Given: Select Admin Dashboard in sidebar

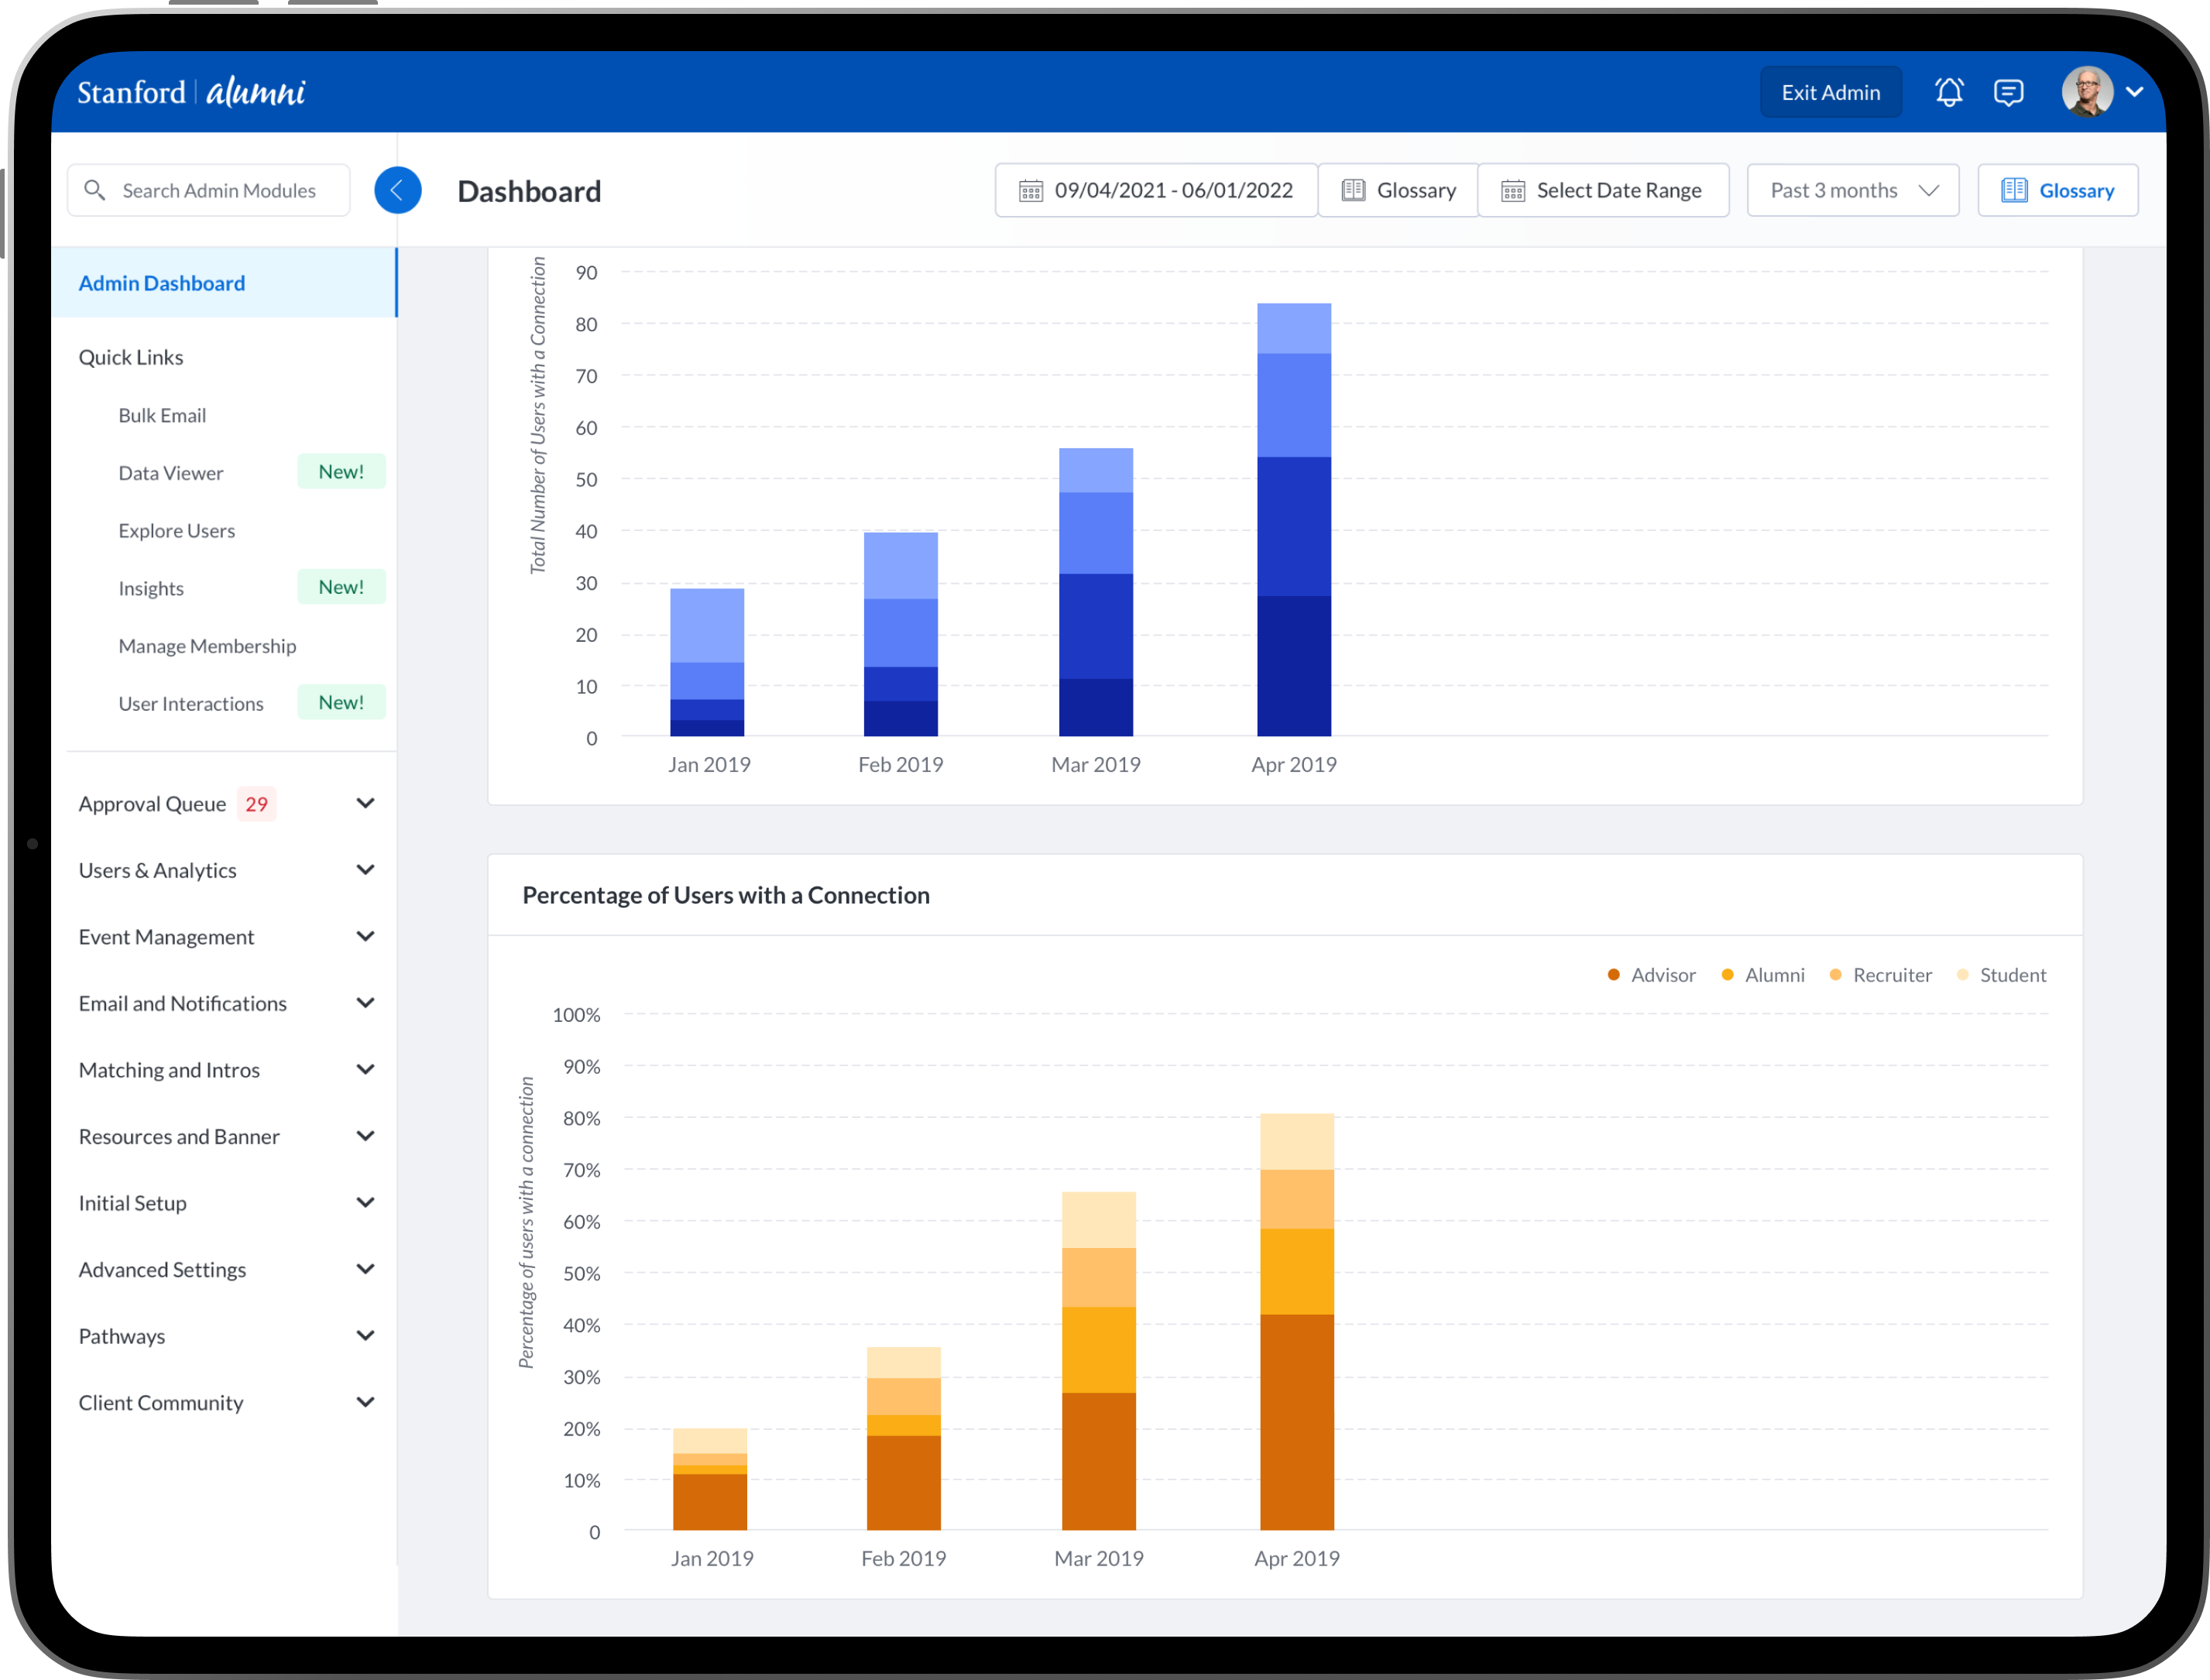Looking at the screenshot, I should 162,283.
